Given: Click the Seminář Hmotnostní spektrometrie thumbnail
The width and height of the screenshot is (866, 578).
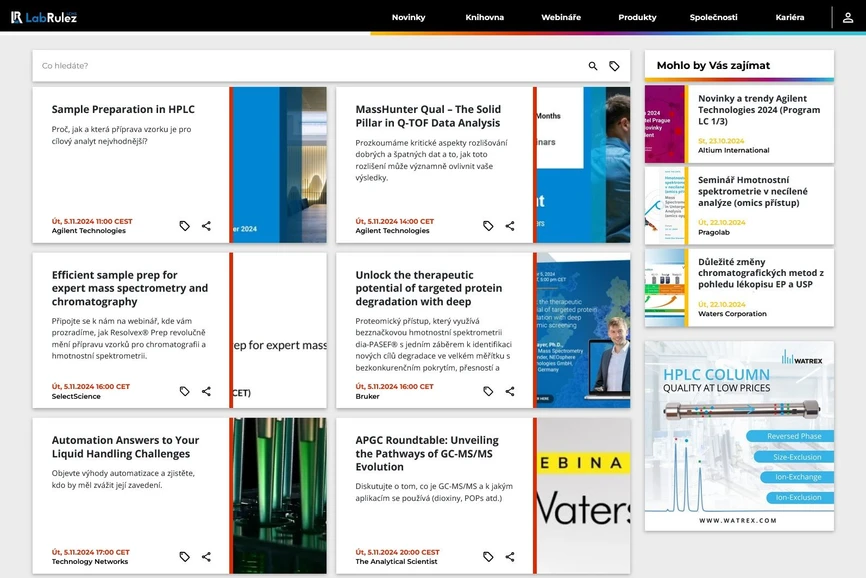Looking at the screenshot, I should 665,205.
